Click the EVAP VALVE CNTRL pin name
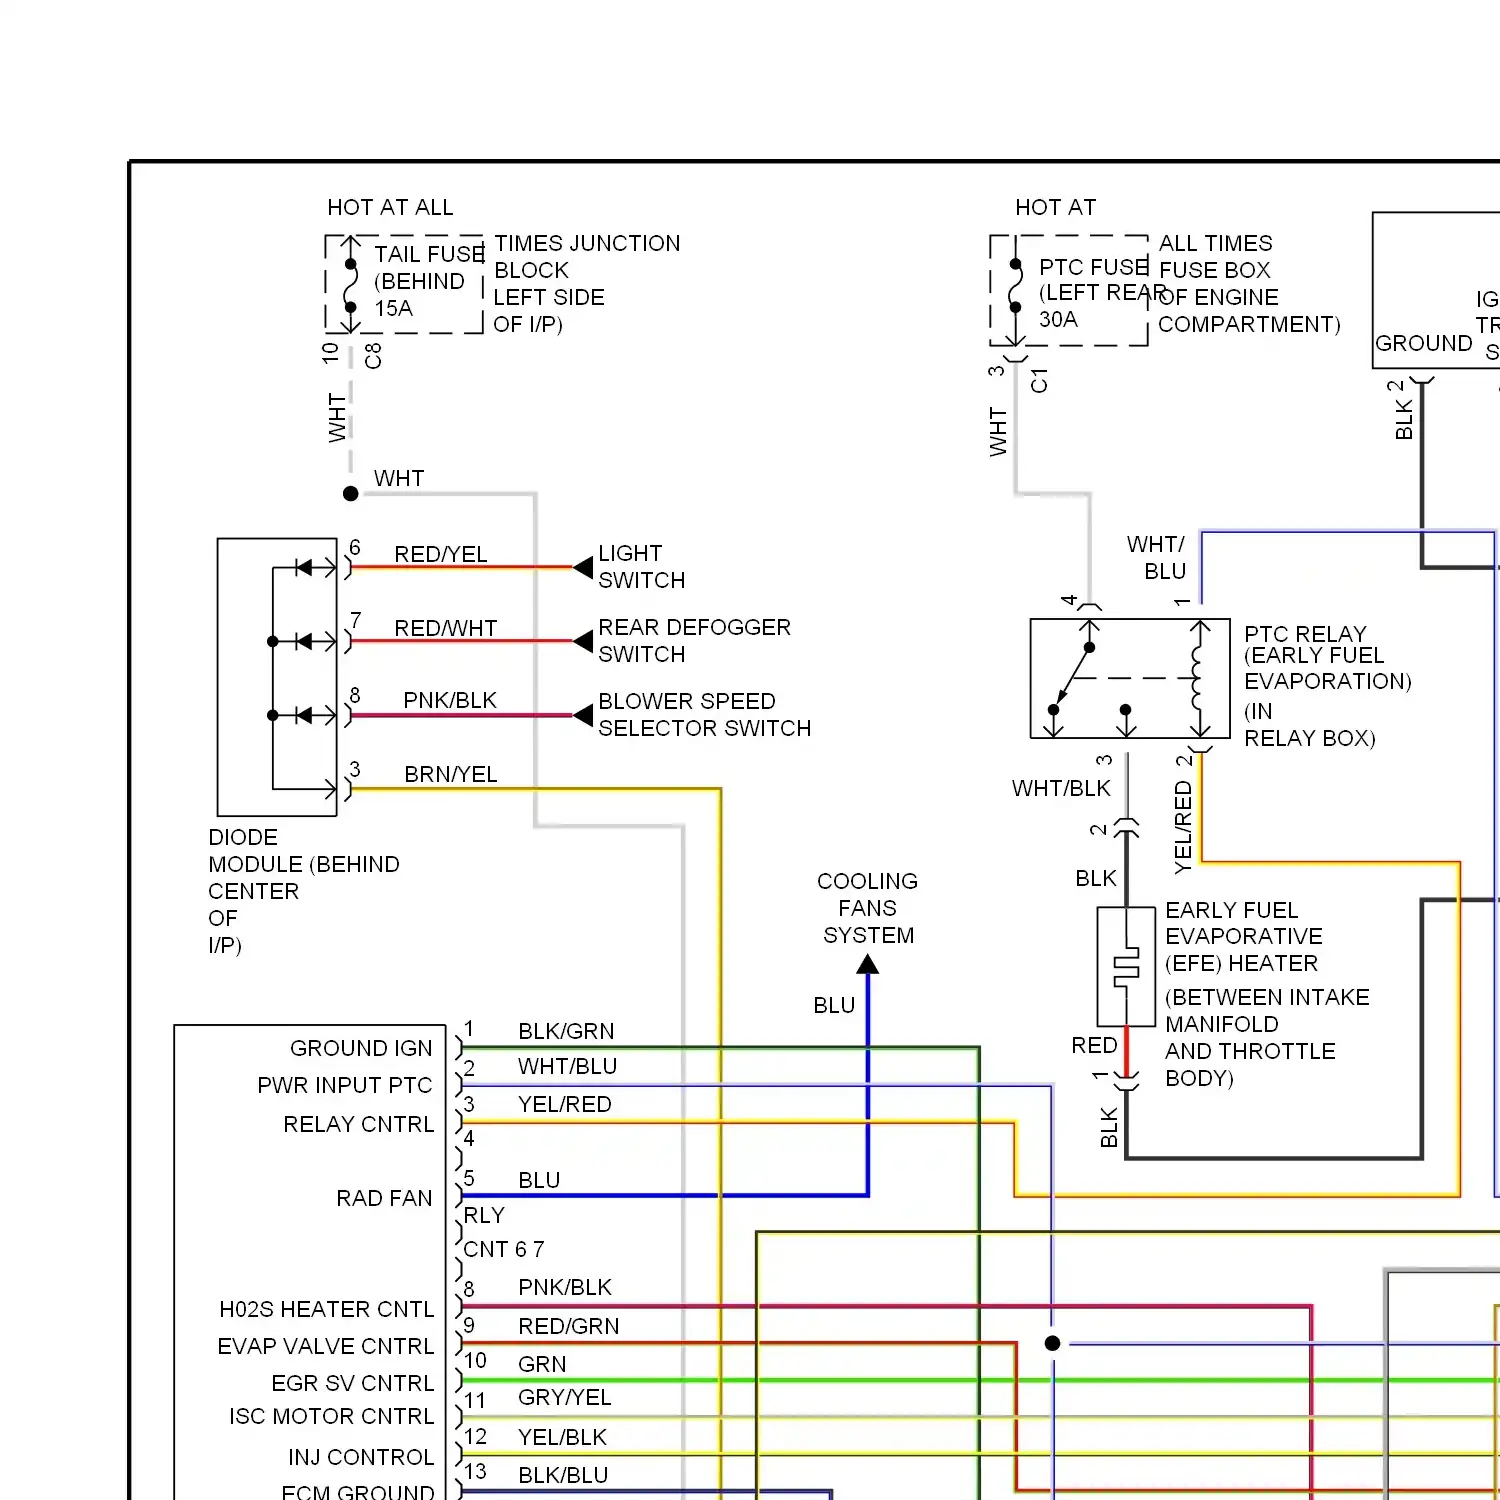 tap(326, 1346)
